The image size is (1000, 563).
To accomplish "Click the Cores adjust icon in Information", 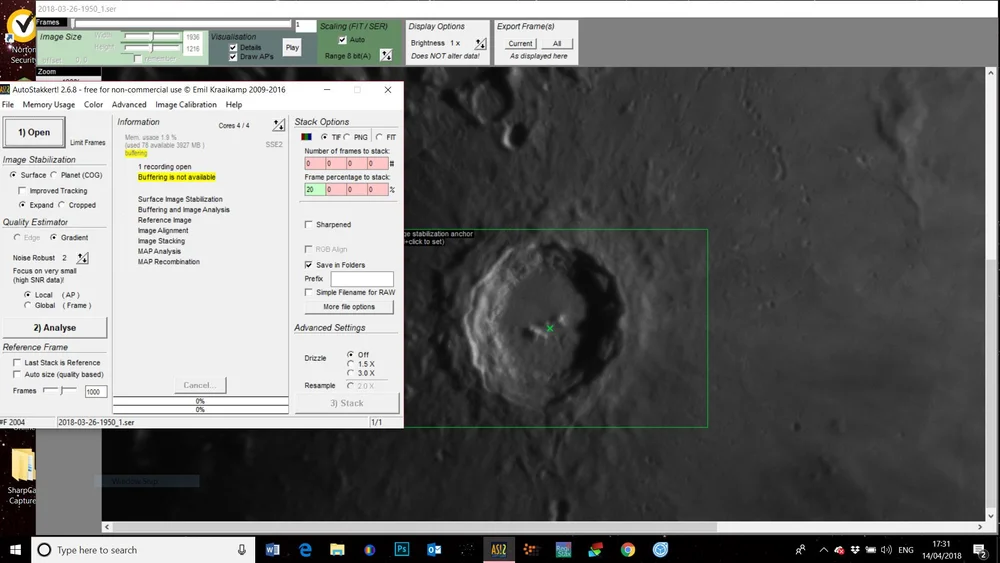I will tap(279, 125).
